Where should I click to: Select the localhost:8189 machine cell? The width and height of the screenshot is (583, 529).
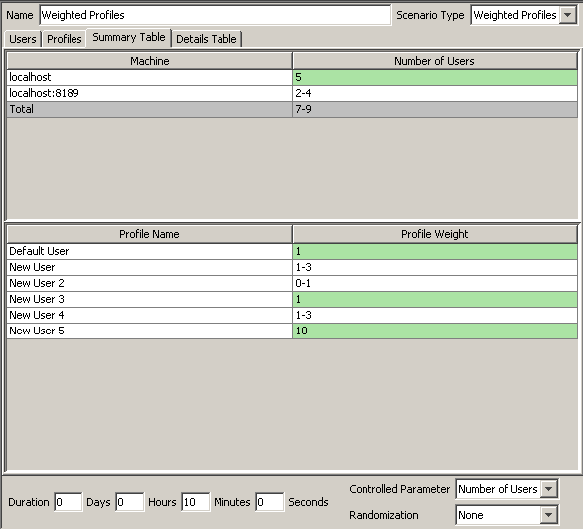pos(149,93)
